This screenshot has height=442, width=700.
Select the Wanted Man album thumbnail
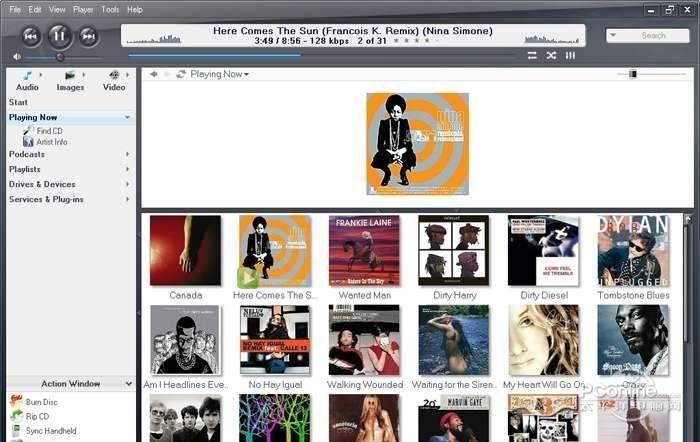(364, 250)
